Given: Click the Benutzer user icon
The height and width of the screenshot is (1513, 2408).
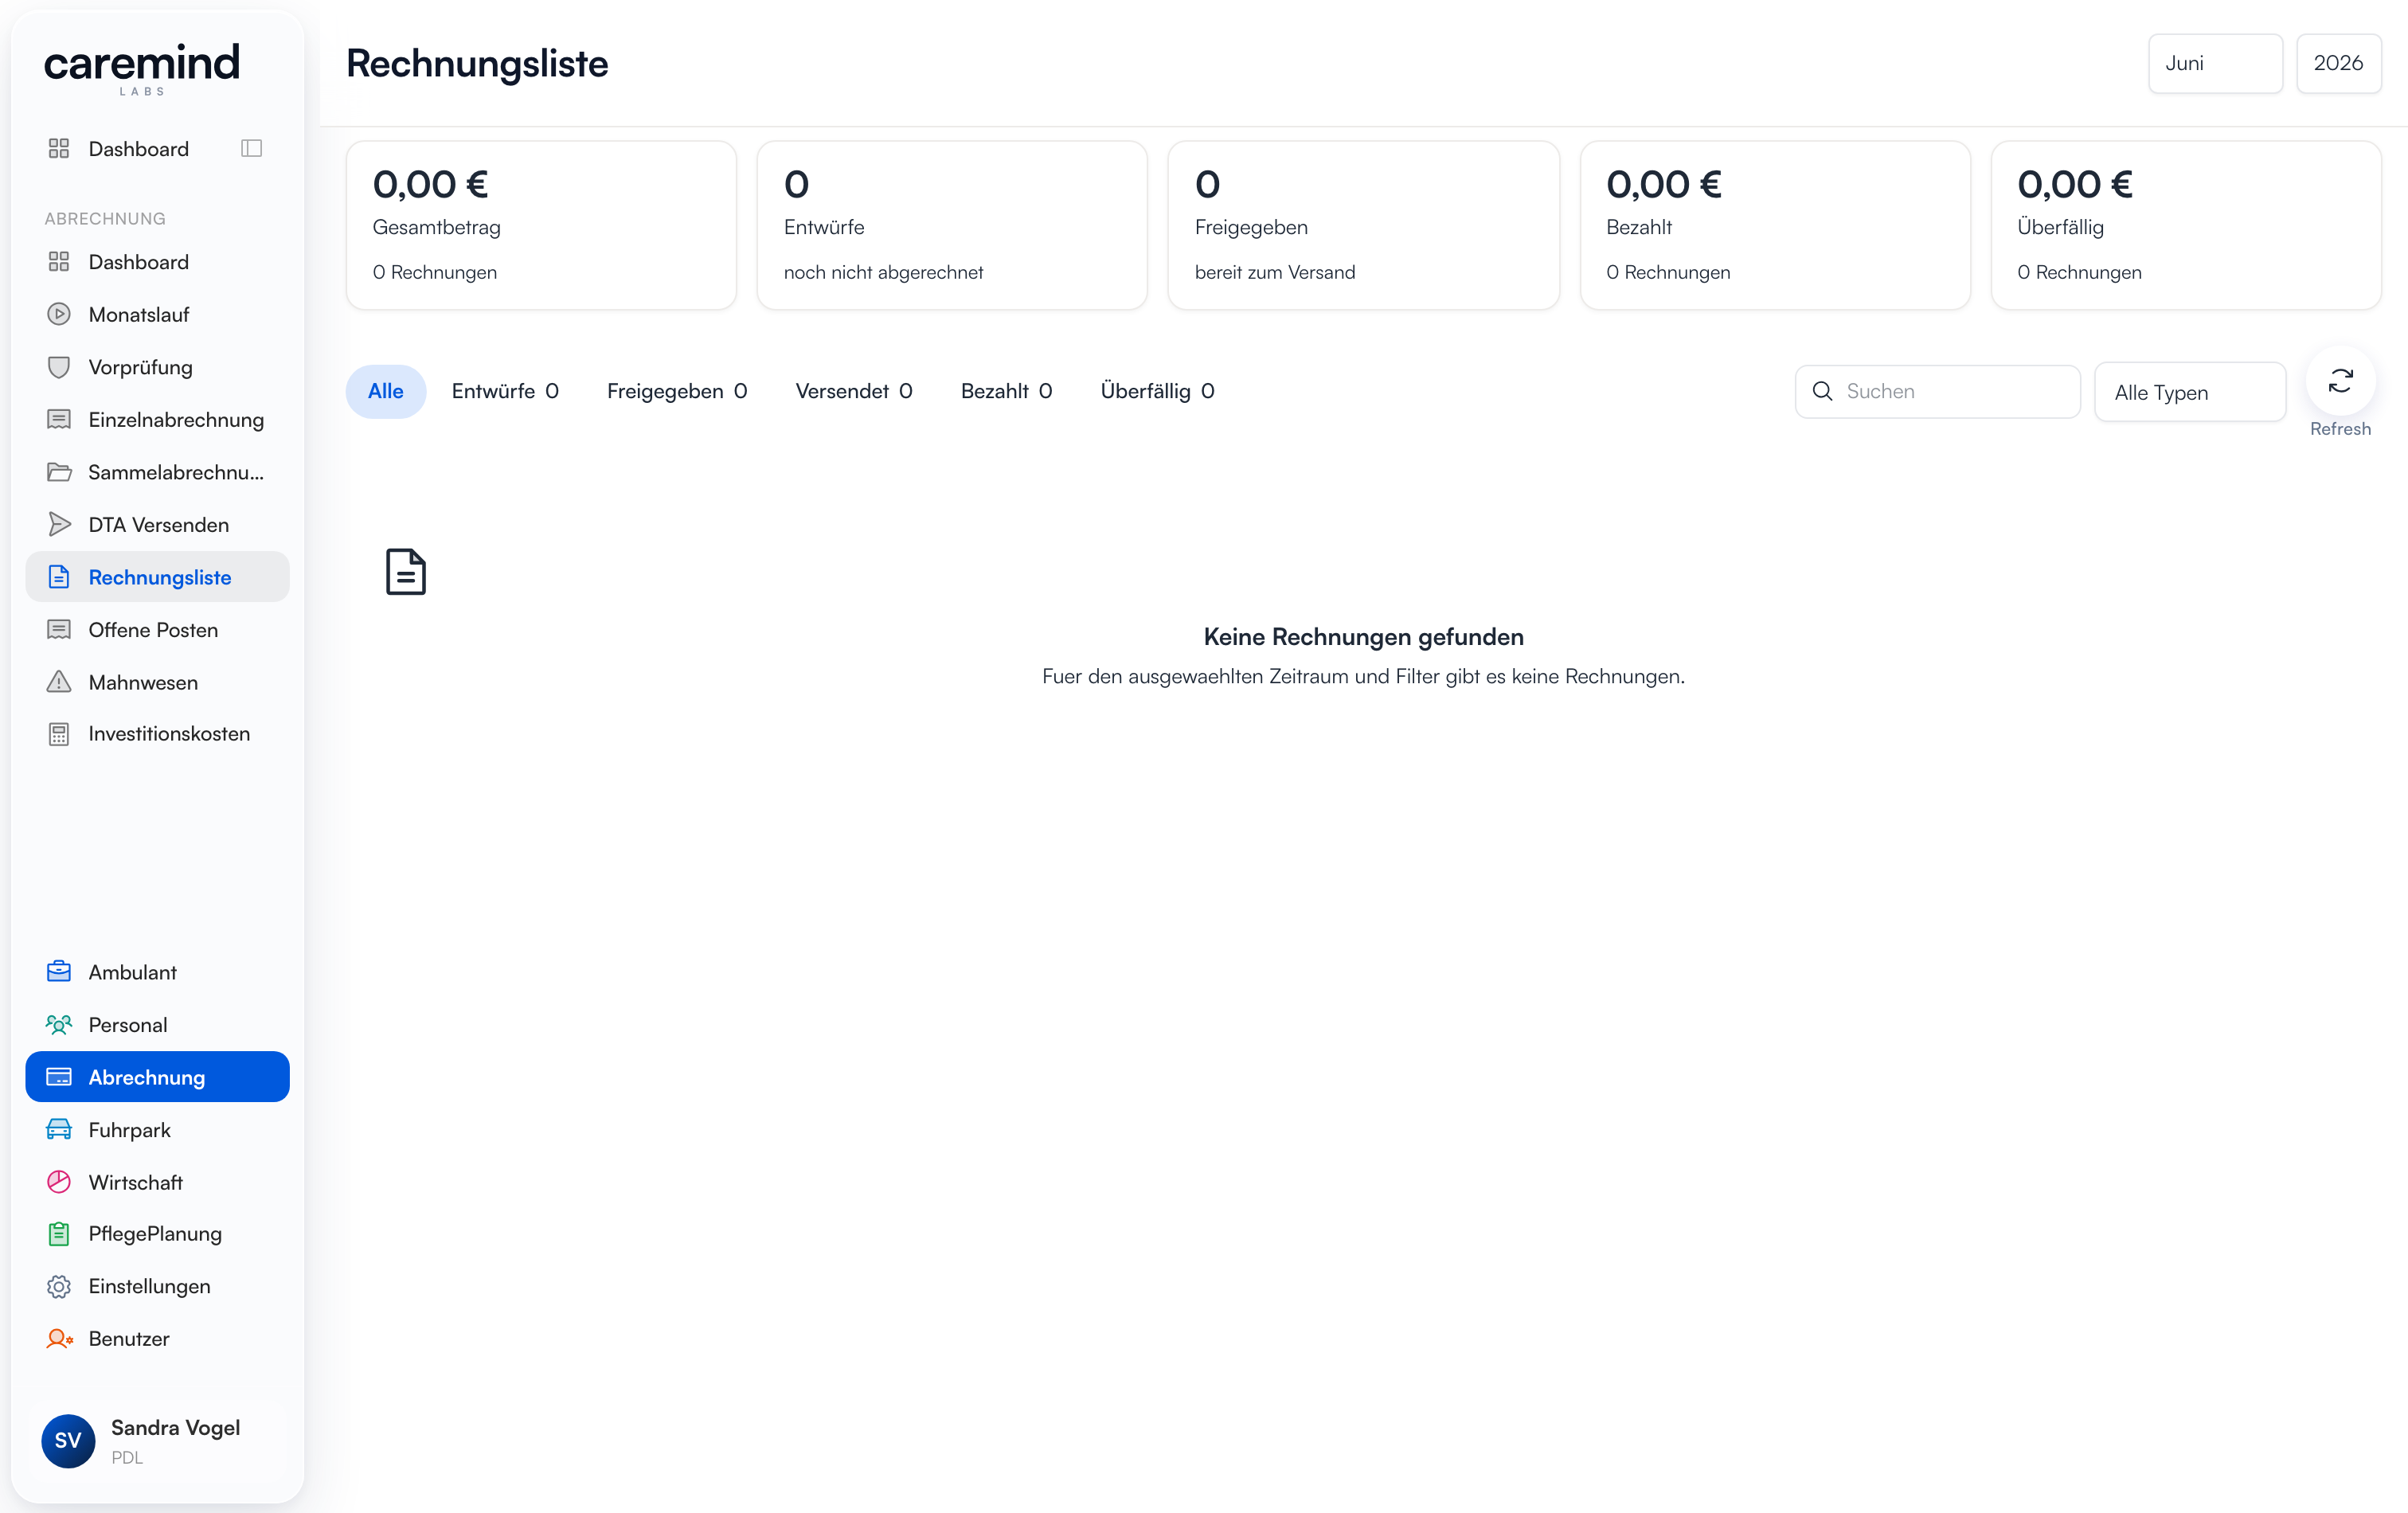Looking at the screenshot, I should [x=59, y=1338].
